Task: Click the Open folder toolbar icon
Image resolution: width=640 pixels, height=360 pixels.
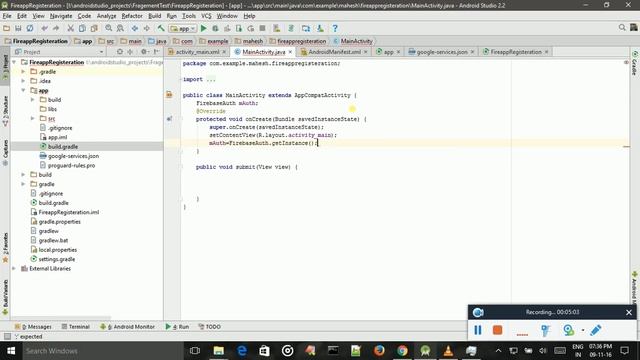Action: (6, 28)
